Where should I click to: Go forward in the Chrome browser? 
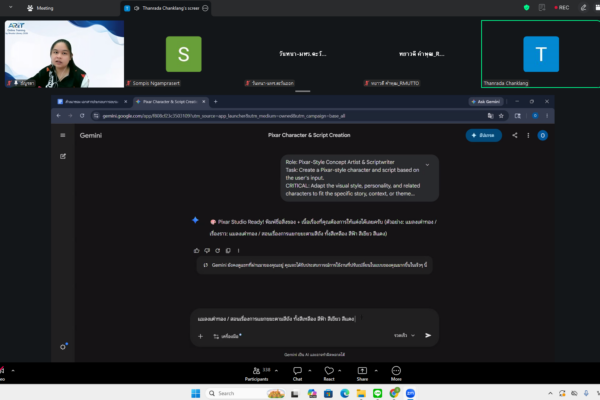coord(70,116)
